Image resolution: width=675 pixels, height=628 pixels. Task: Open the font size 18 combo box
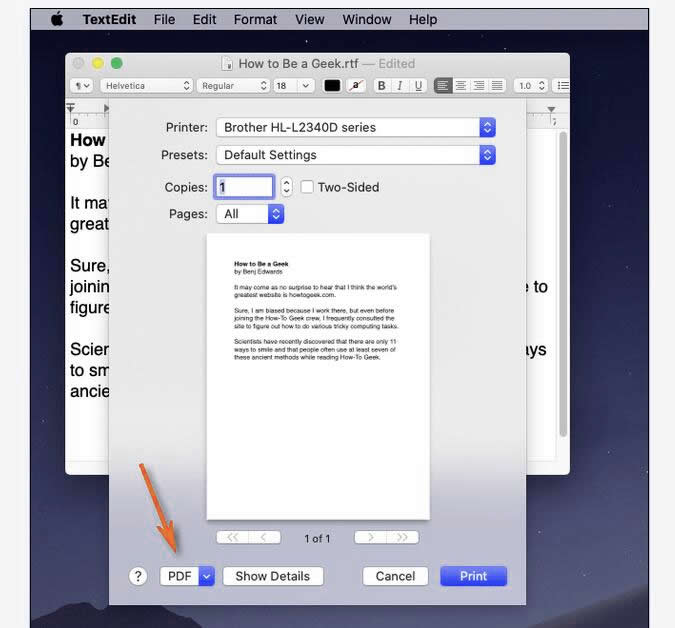tap(294, 86)
